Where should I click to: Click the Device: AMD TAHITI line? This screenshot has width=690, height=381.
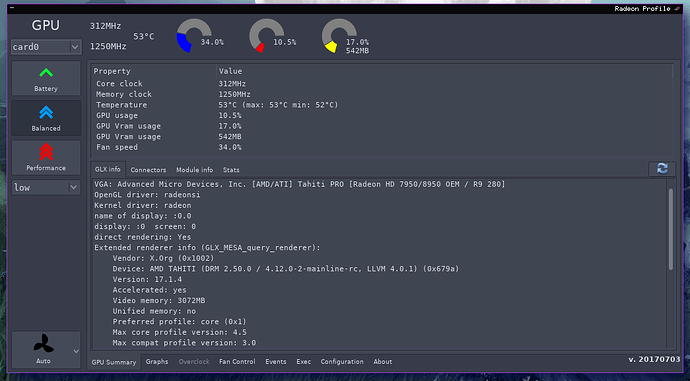pyautogui.click(x=286, y=269)
